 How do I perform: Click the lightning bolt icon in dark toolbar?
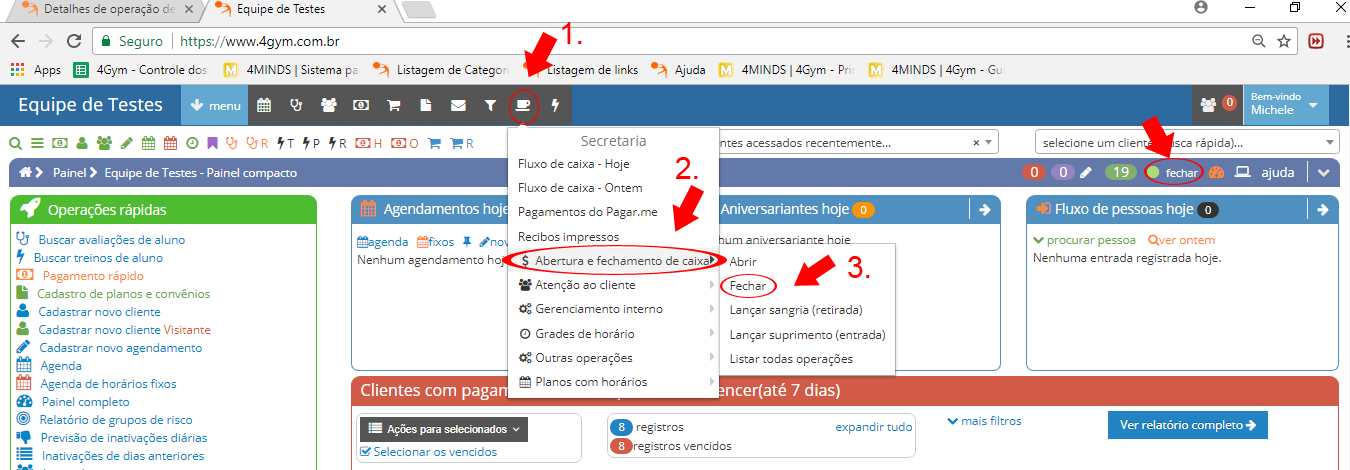[555, 105]
